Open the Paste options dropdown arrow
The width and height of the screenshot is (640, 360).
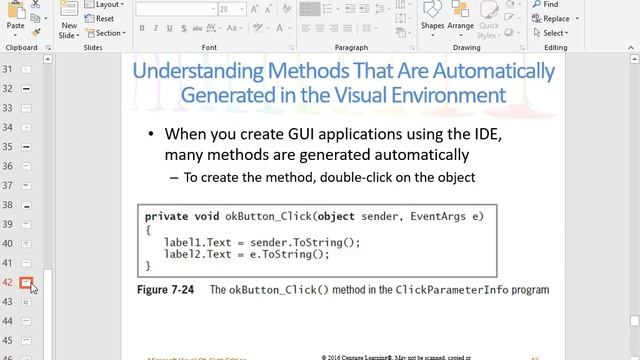click(x=16, y=34)
